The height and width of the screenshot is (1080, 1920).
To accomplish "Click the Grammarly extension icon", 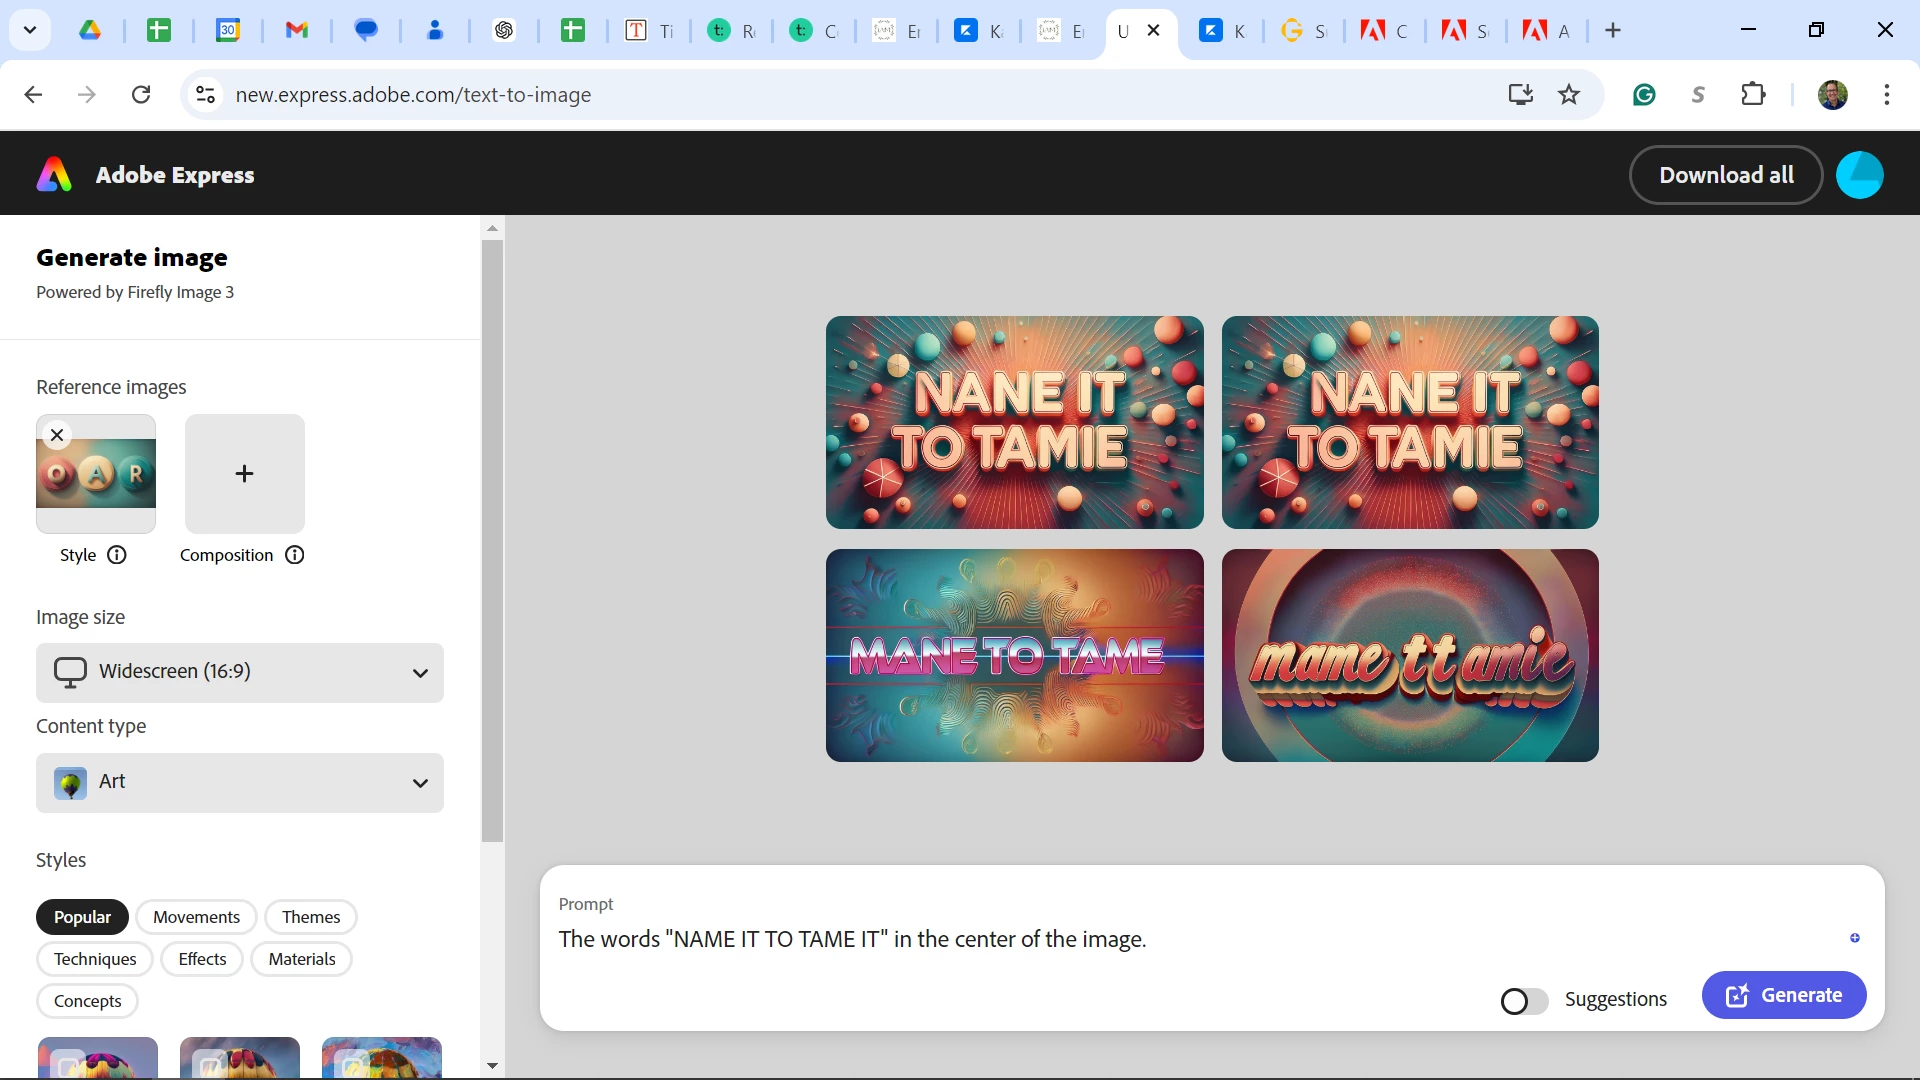I will tap(1644, 95).
